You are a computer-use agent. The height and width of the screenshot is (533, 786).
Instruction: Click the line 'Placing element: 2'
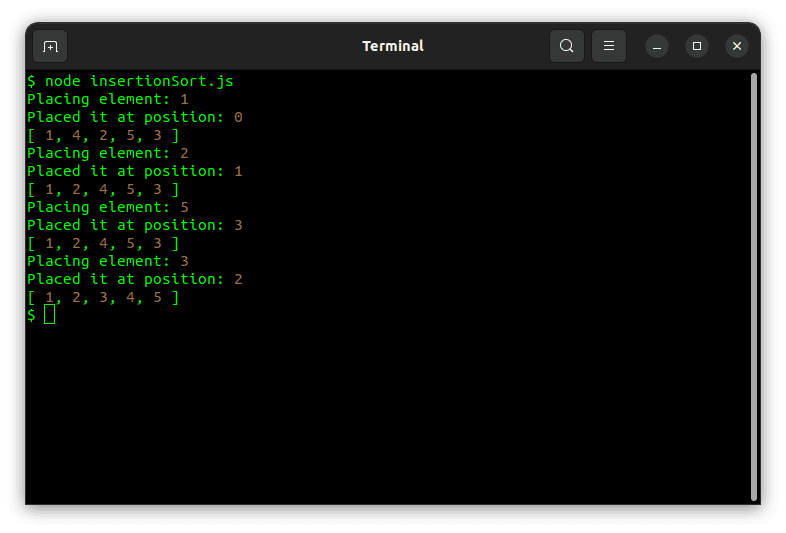pos(108,153)
